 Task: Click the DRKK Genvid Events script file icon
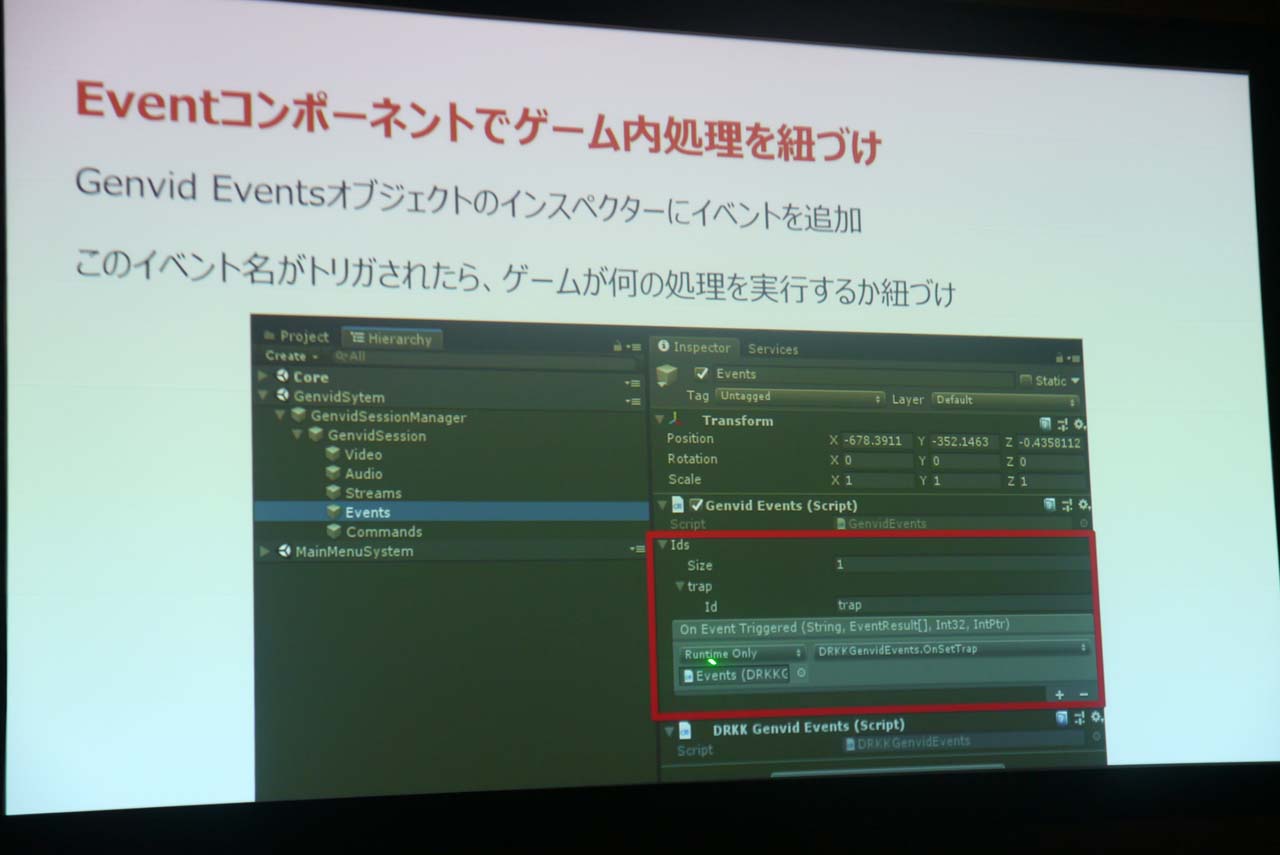click(x=685, y=731)
